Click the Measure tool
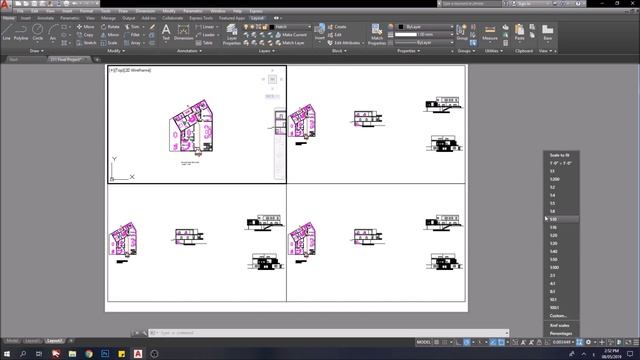 pyautogui.click(x=490, y=32)
